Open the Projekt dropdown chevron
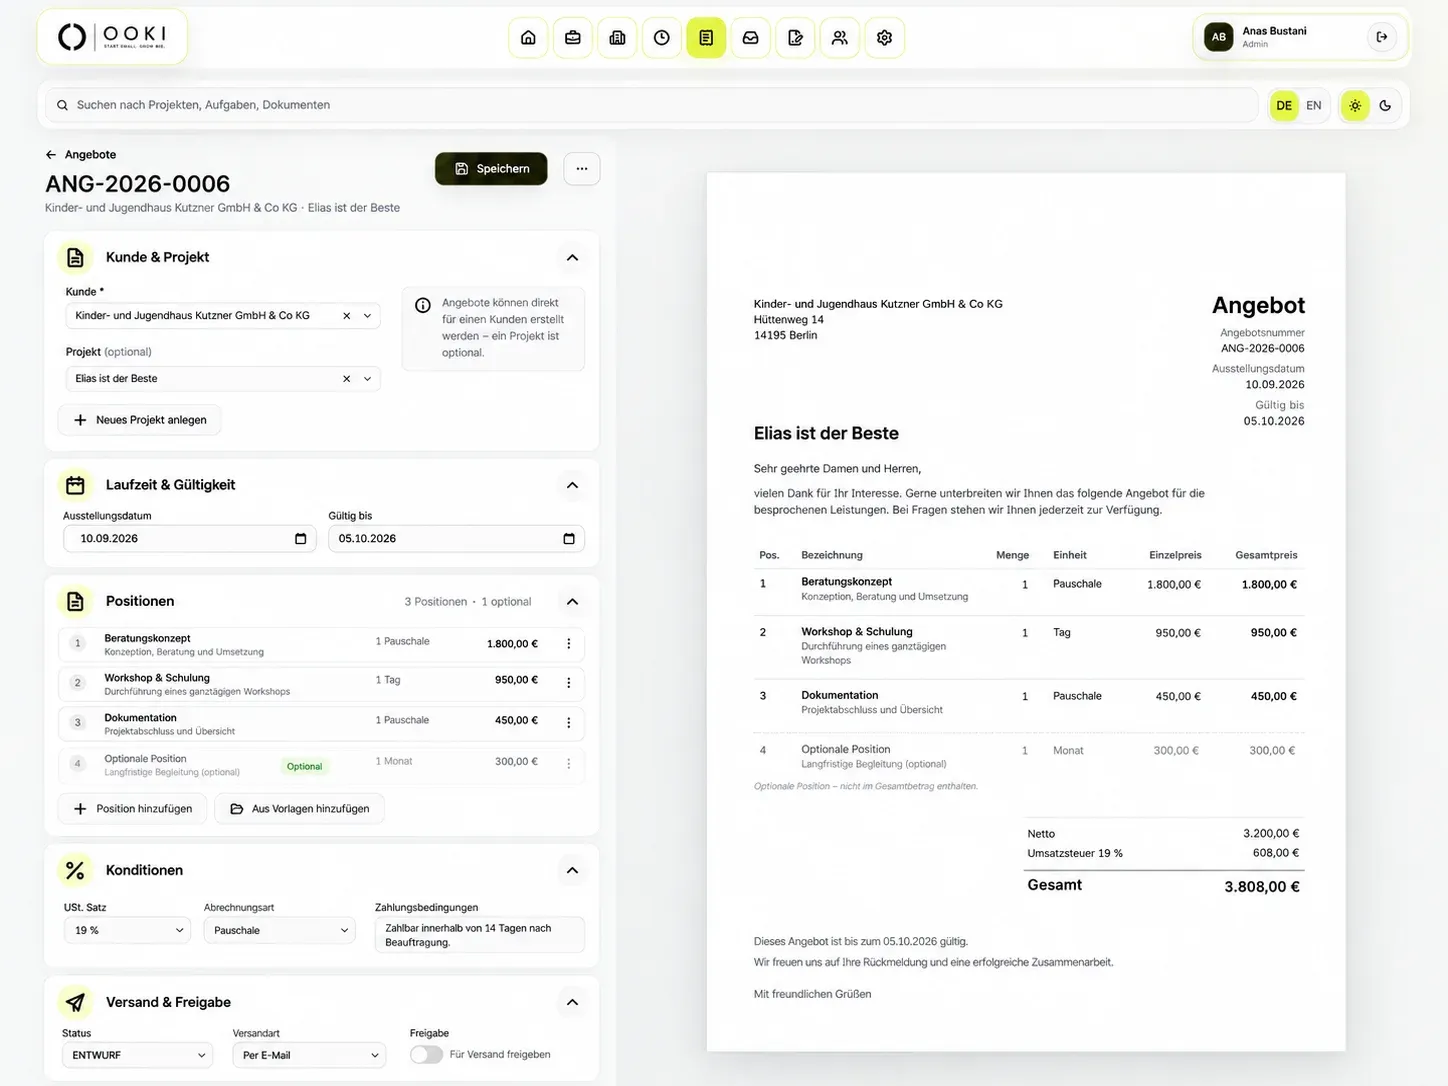Viewport: 1448px width, 1086px height. [x=367, y=379]
